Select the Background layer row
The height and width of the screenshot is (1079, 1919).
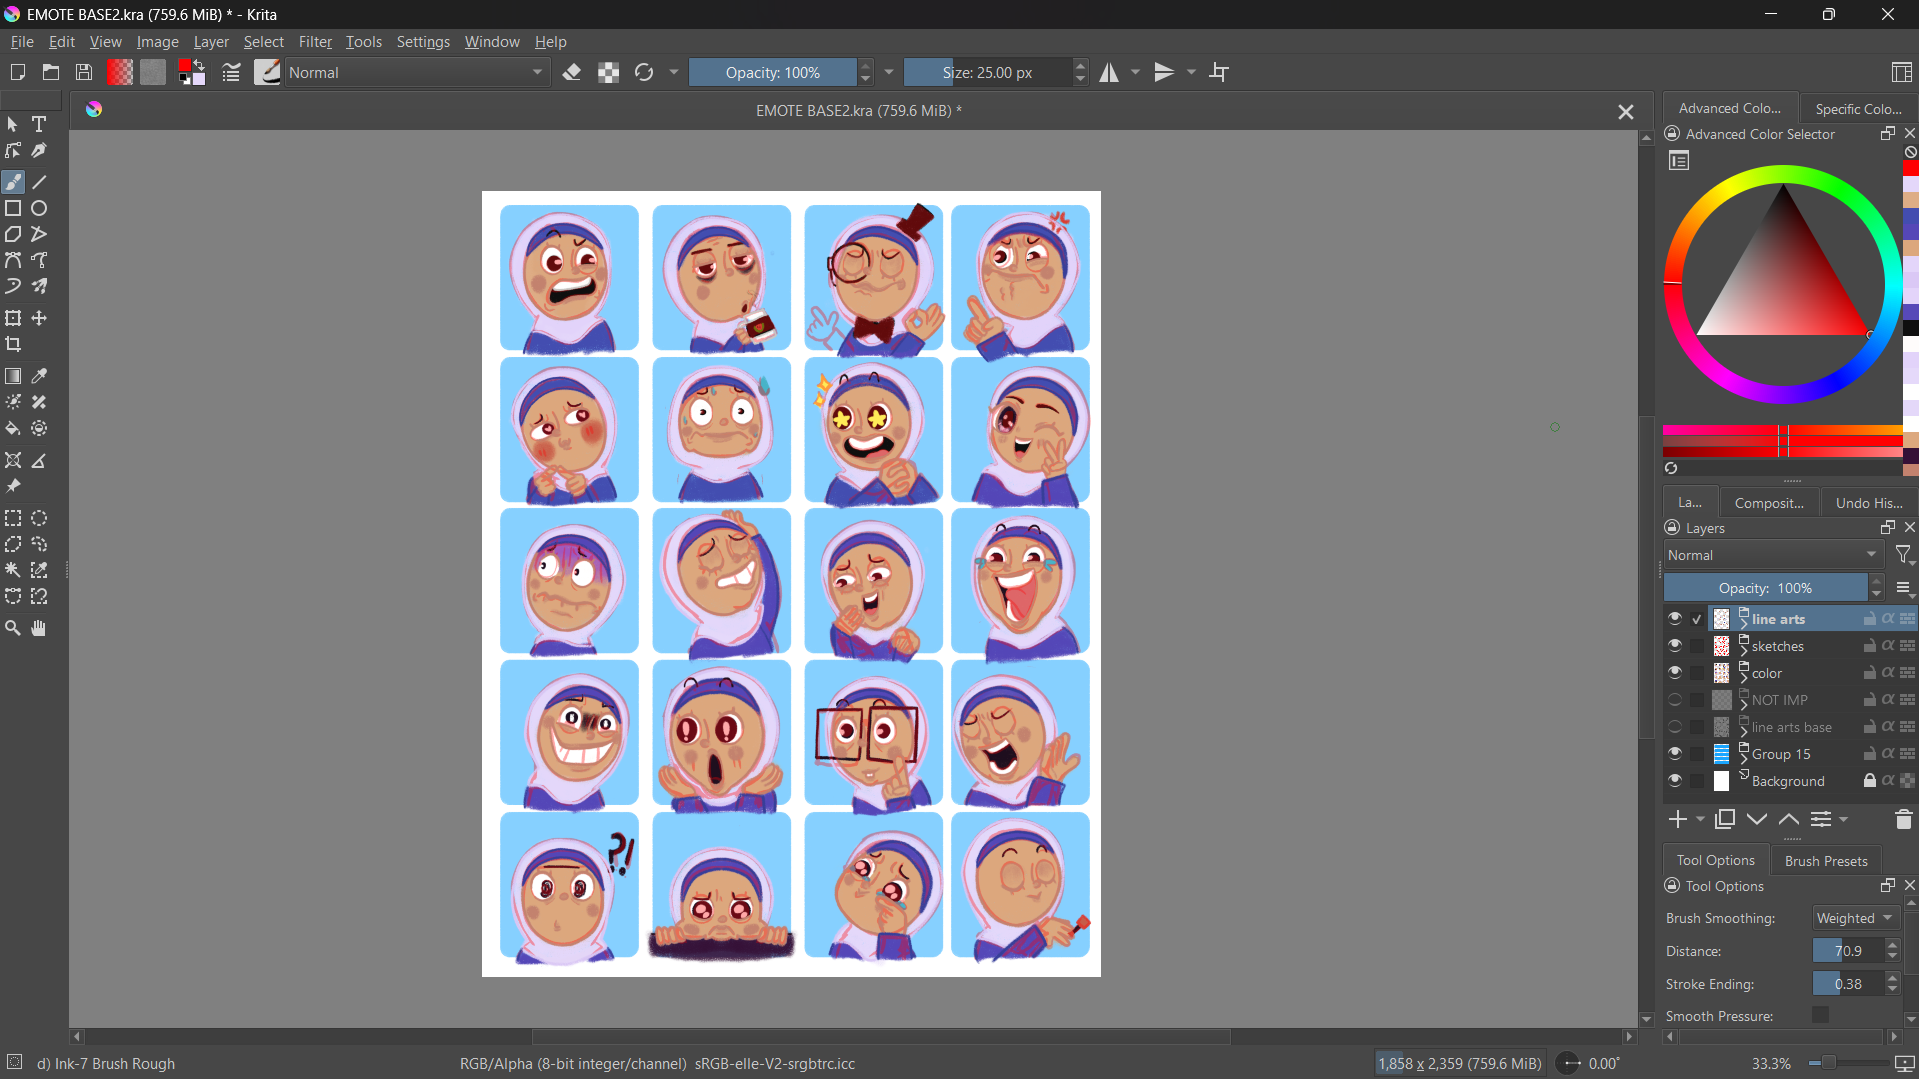pyautogui.click(x=1788, y=781)
